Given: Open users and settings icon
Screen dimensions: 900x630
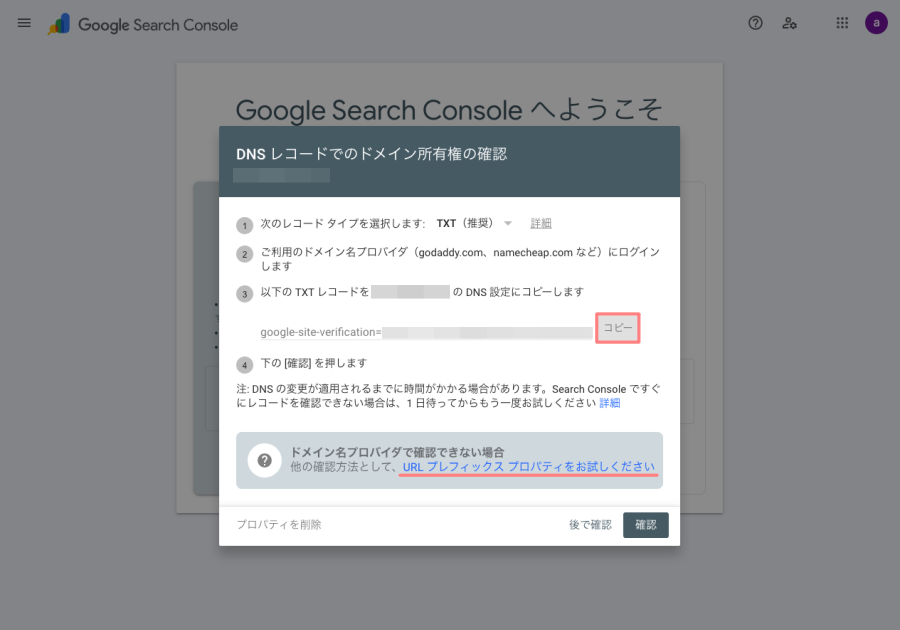Looking at the screenshot, I should coord(789,23).
